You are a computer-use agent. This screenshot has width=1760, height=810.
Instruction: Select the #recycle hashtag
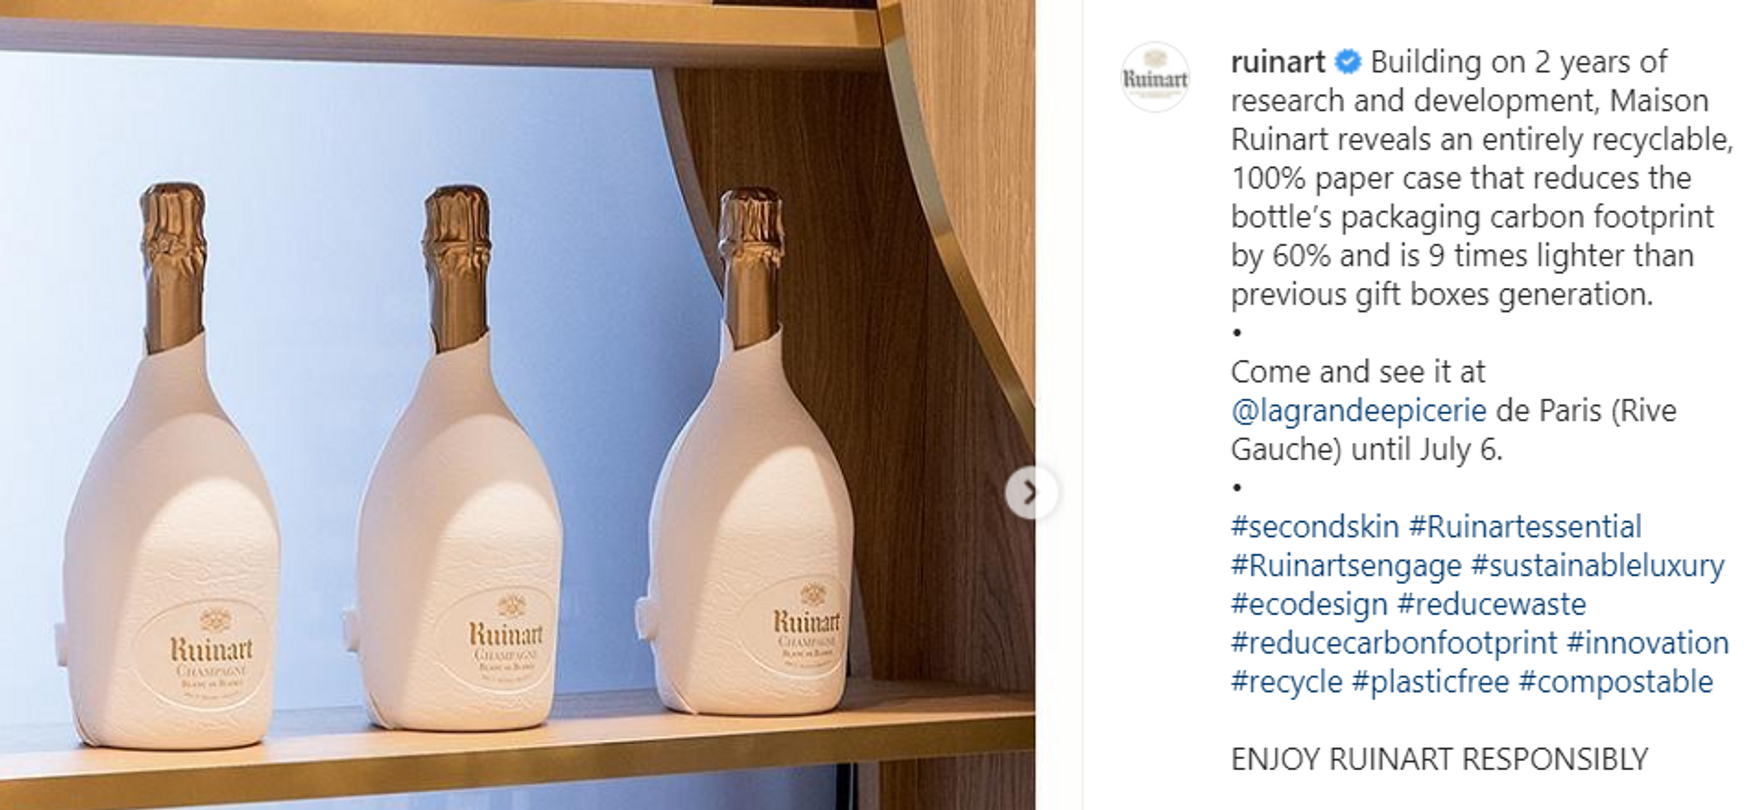pyautogui.click(x=1286, y=682)
